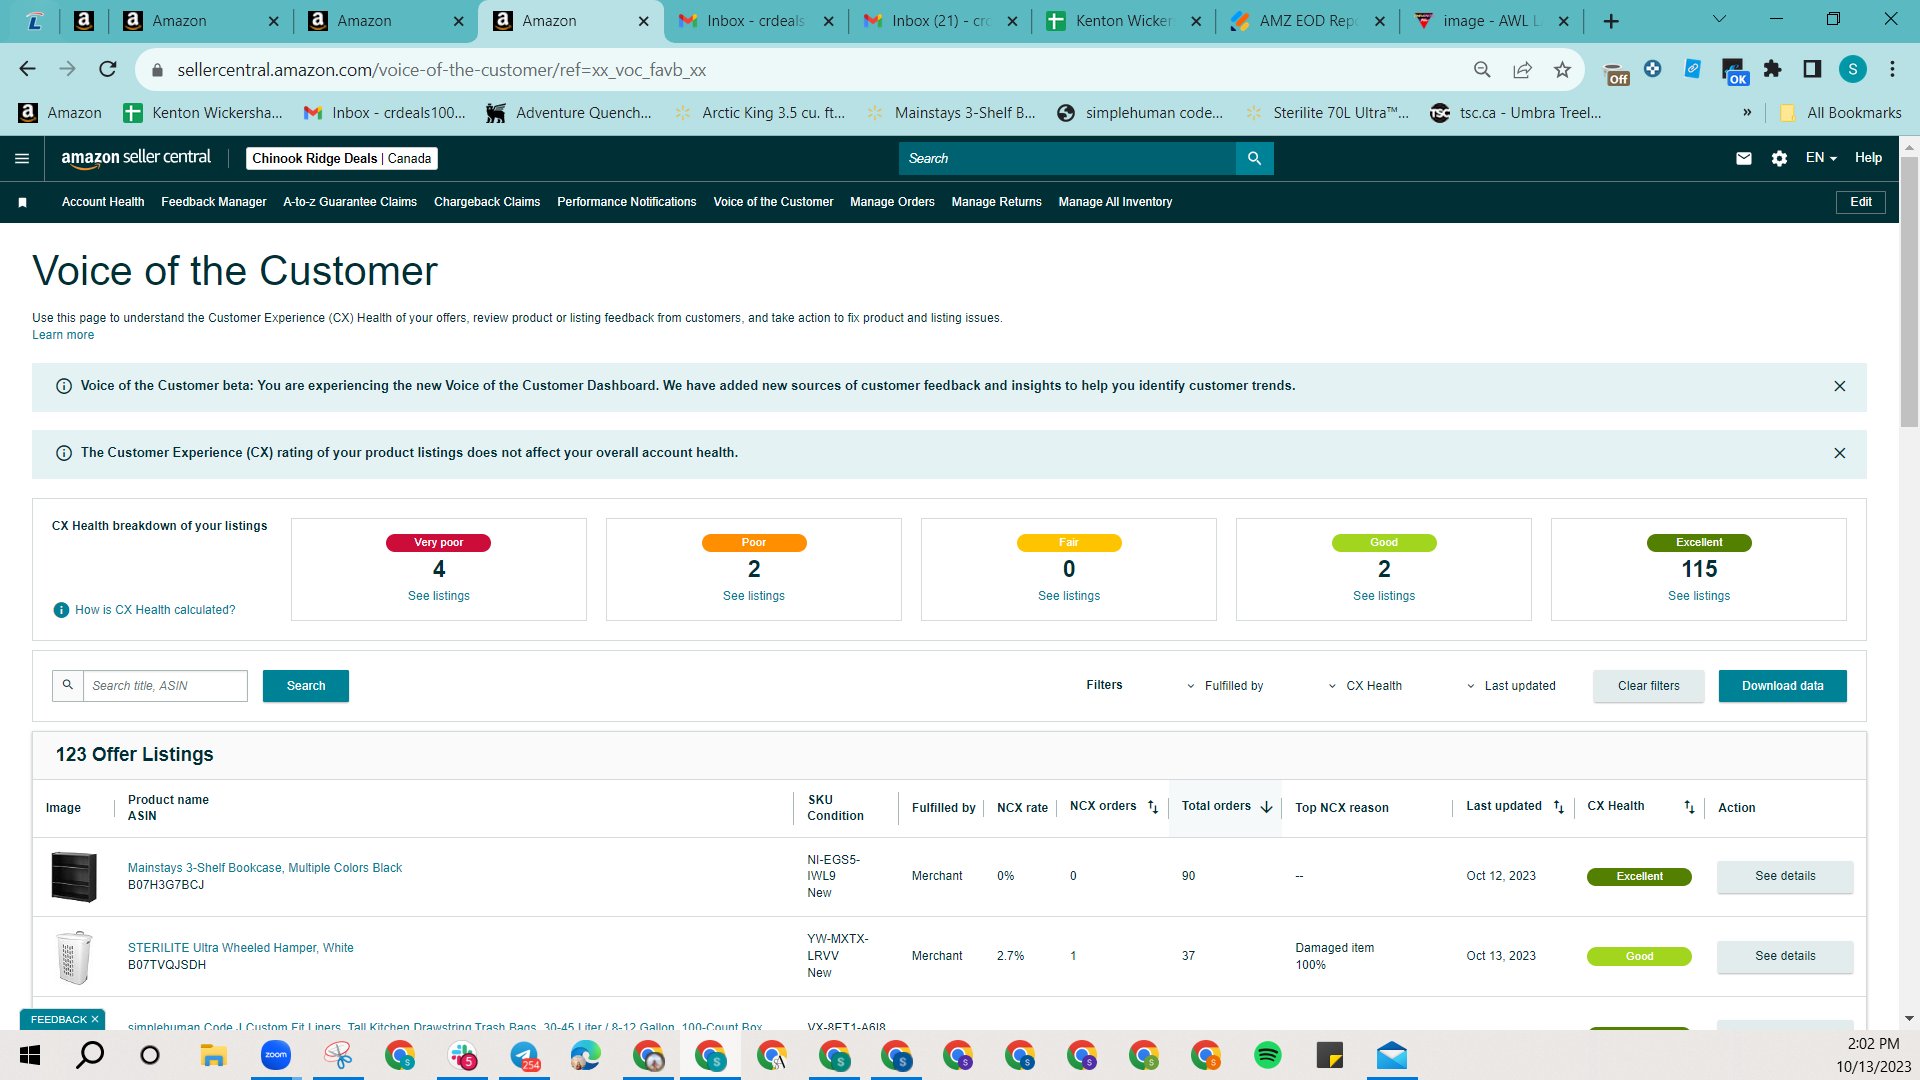
Task: Open Chargeback Claims menu item
Action: 487,202
